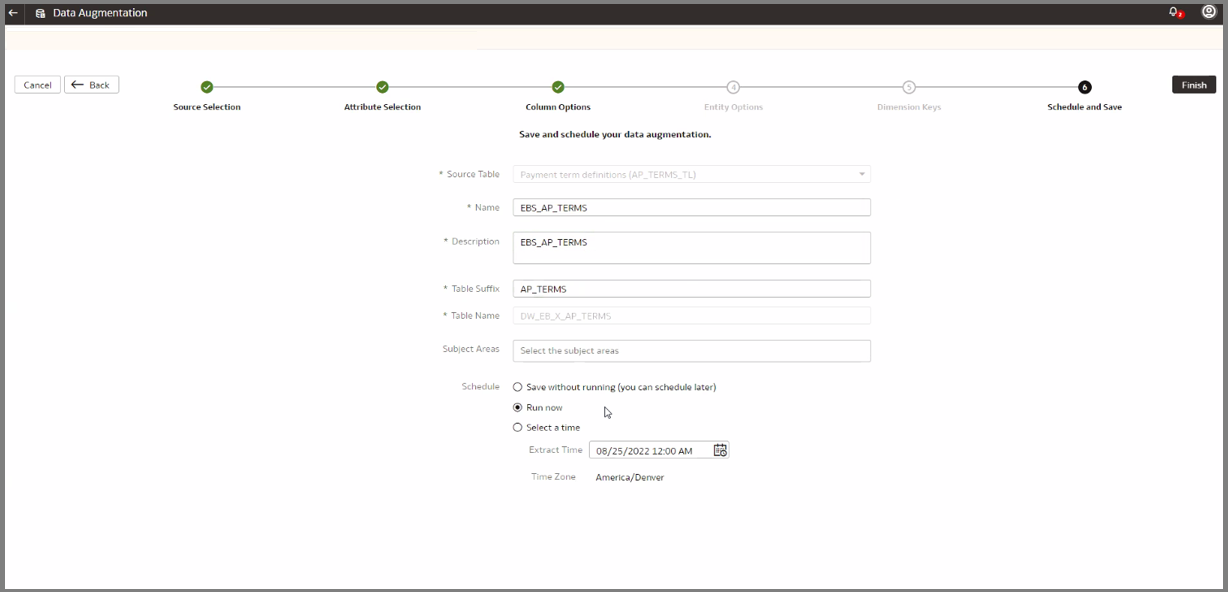
Task: Open the user profile icon
Action: [x=1208, y=12]
